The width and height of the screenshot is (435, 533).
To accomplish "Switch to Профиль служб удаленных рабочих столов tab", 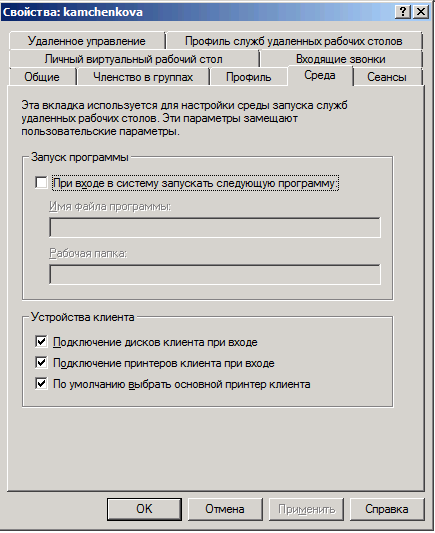I will pyautogui.click(x=294, y=41).
